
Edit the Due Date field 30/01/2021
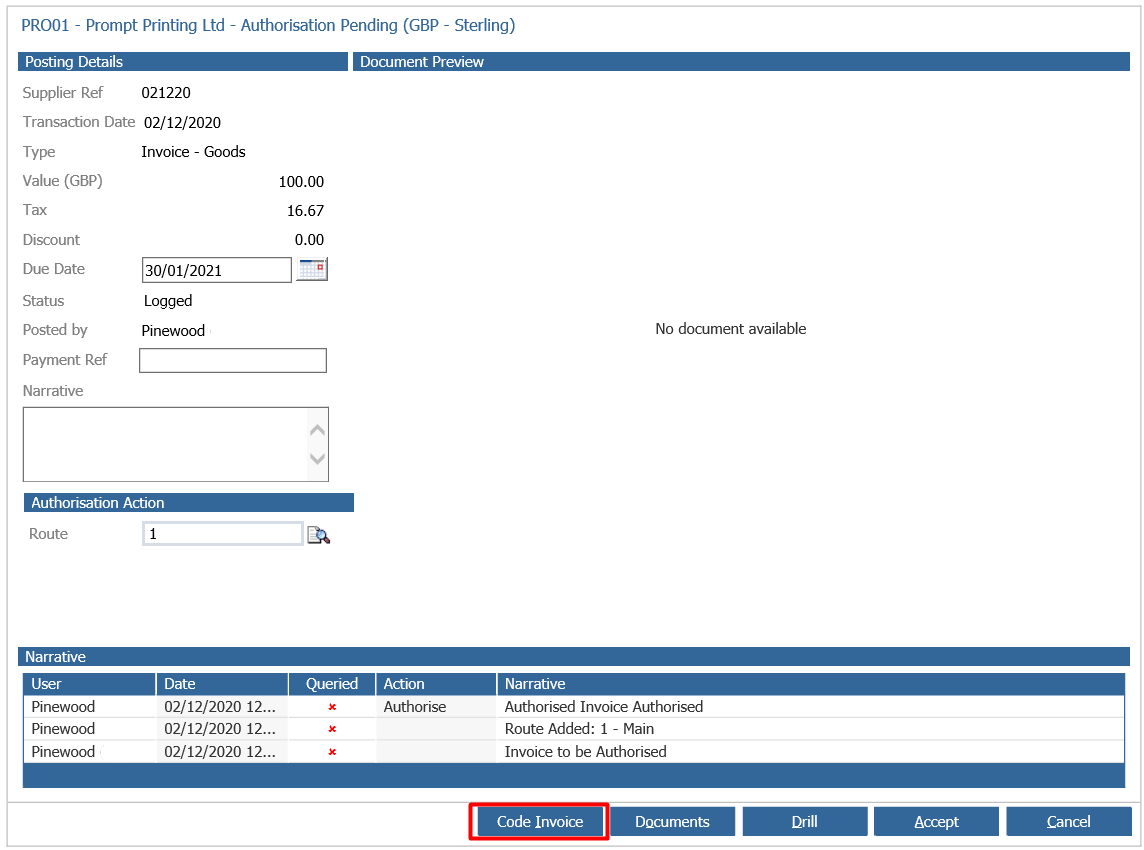tap(217, 270)
